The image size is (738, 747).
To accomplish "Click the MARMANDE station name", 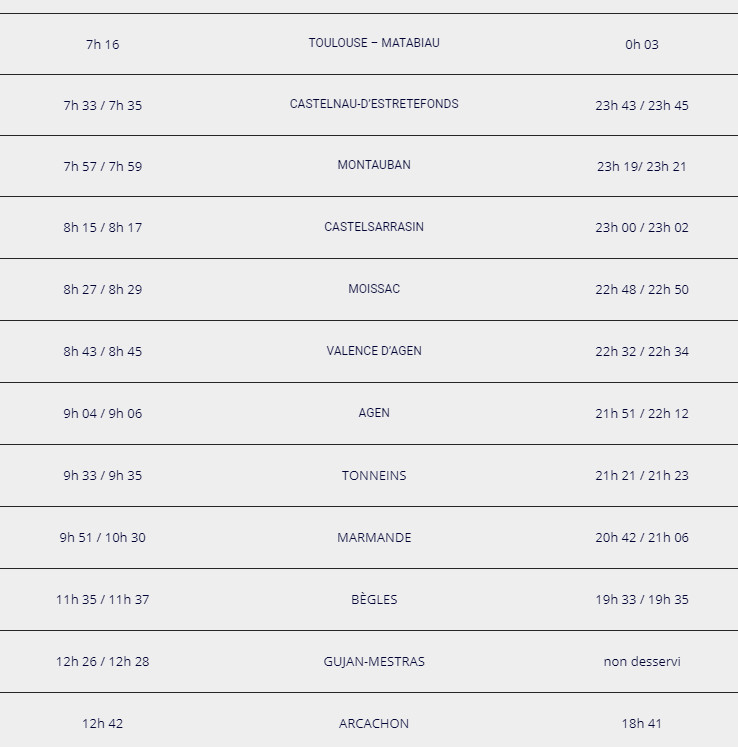I will click(x=374, y=537).
